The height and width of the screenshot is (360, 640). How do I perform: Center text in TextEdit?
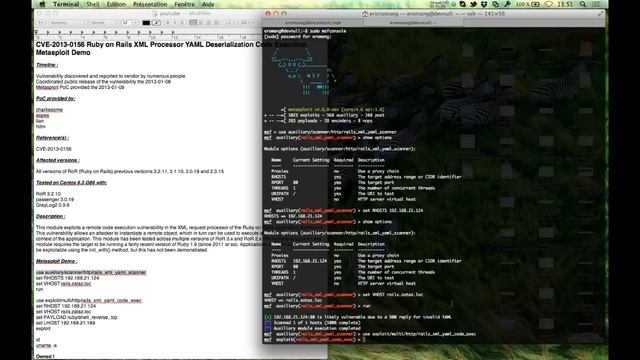coord(201,22)
